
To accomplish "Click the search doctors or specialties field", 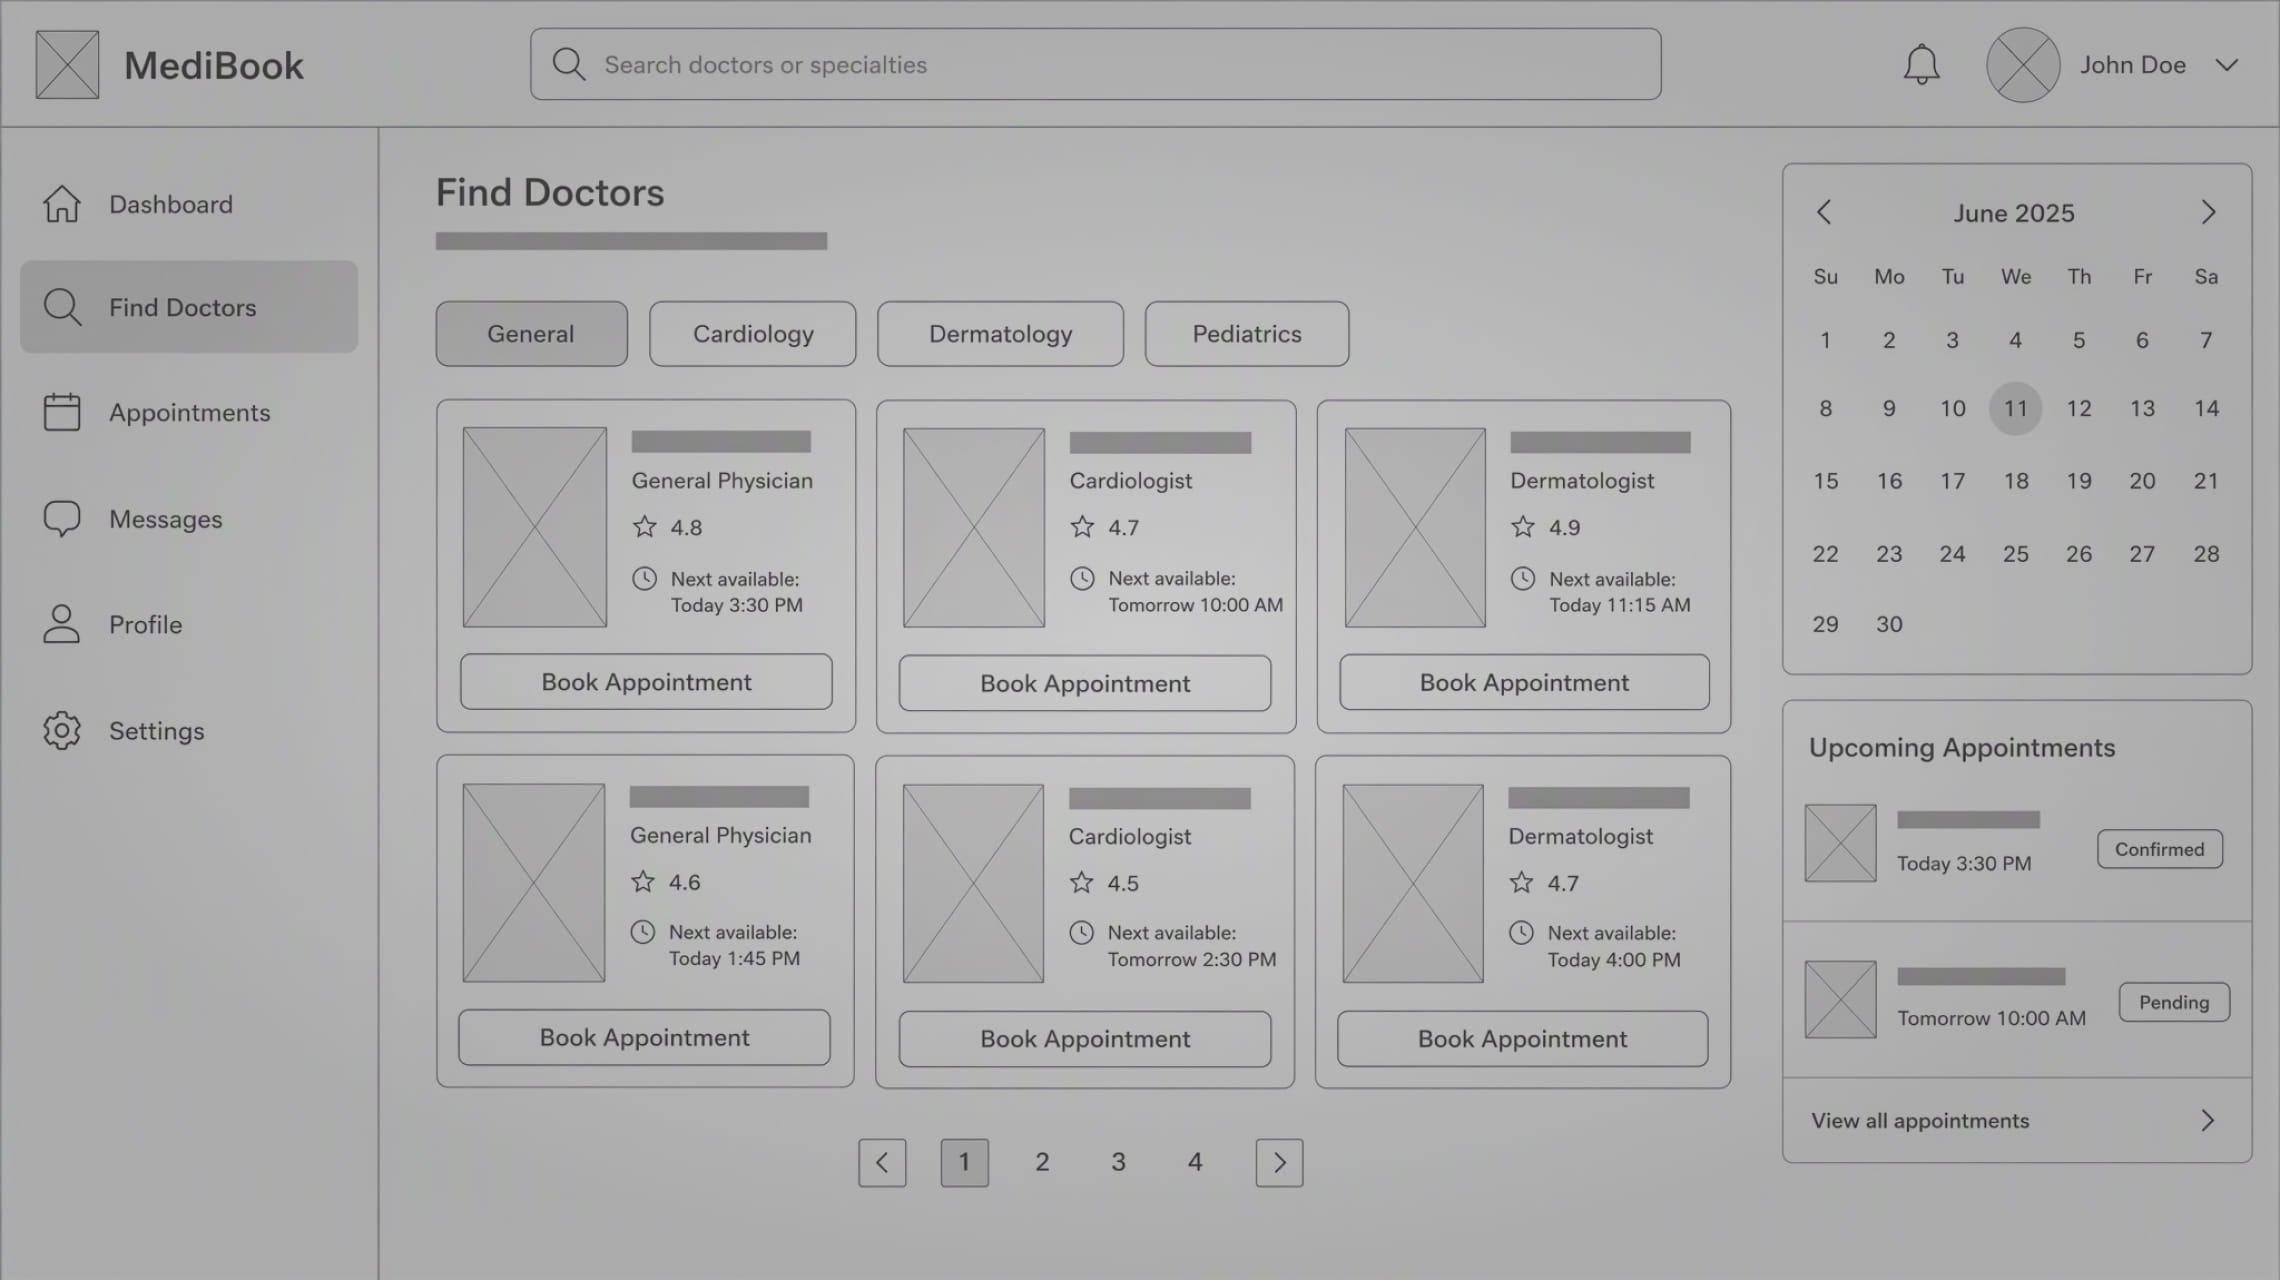I will click(1096, 64).
